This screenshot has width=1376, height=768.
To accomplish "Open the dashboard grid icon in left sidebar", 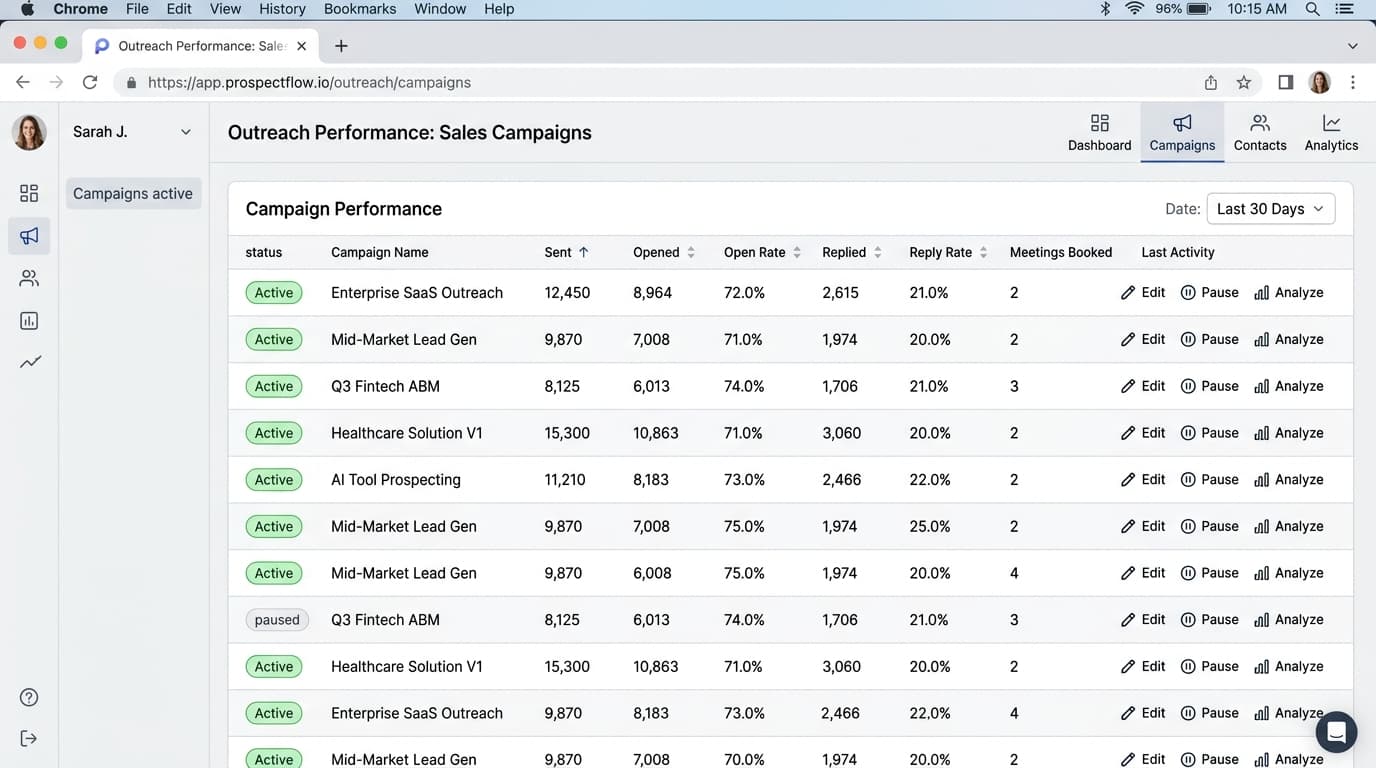I will click(x=29, y=193).
